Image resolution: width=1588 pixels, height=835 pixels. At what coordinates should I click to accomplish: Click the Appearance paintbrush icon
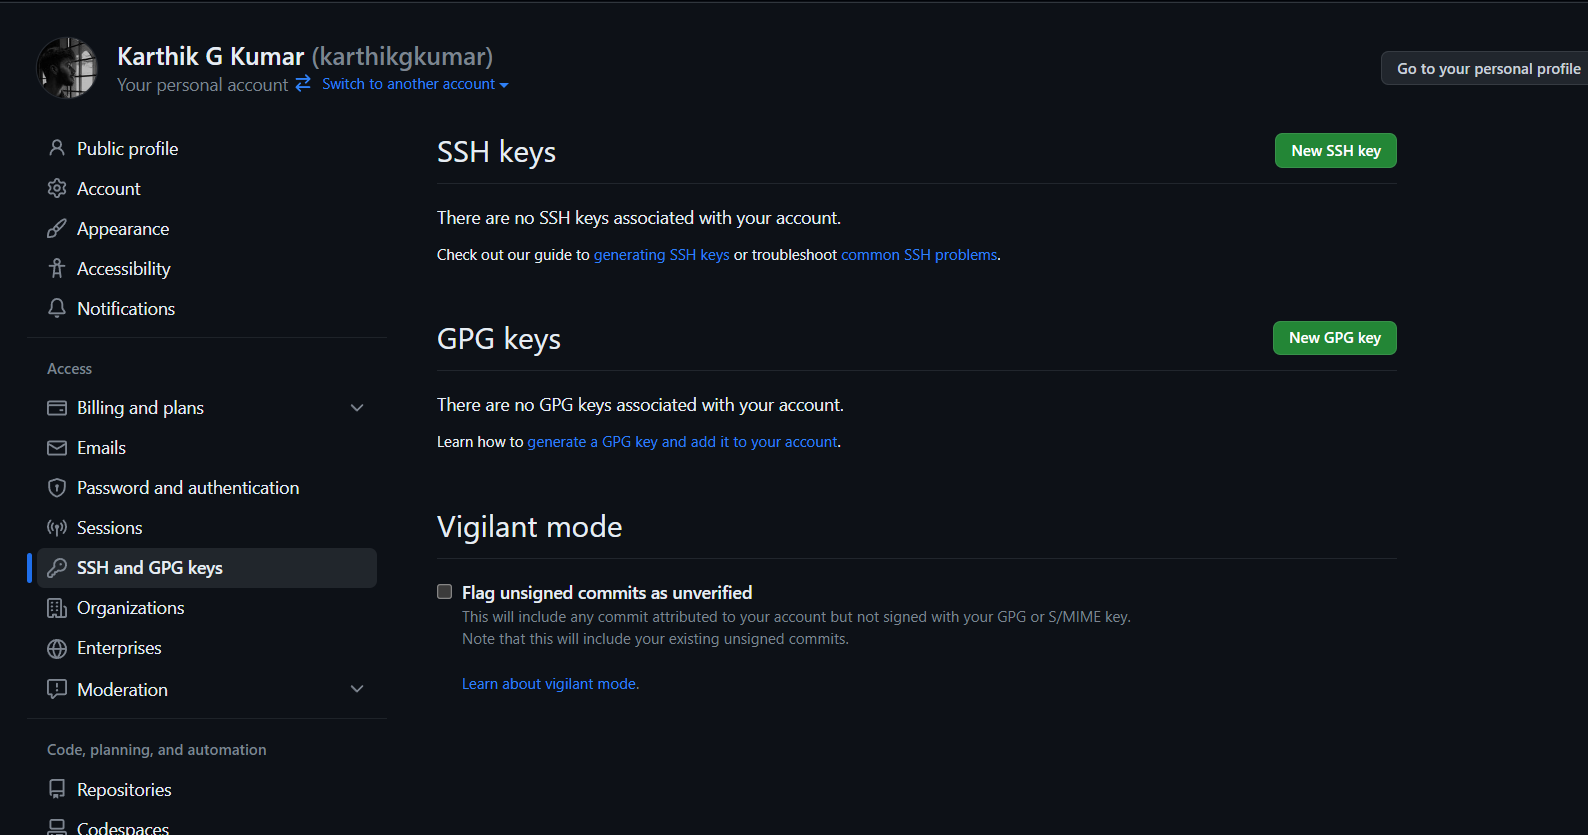pos(57,229)
